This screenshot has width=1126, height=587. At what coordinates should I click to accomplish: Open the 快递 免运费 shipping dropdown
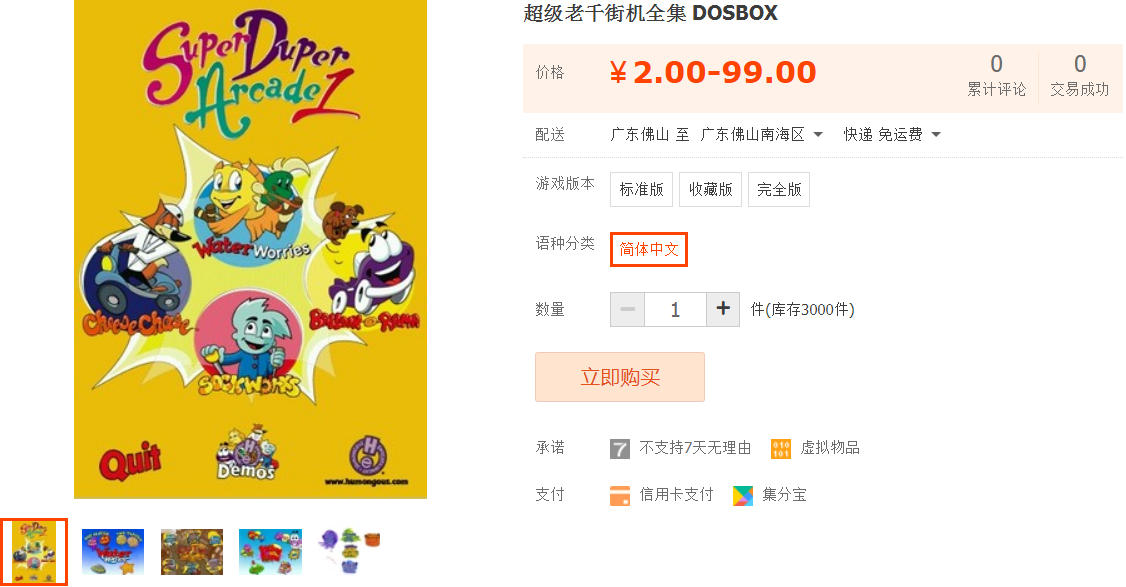tap(892, 134)
